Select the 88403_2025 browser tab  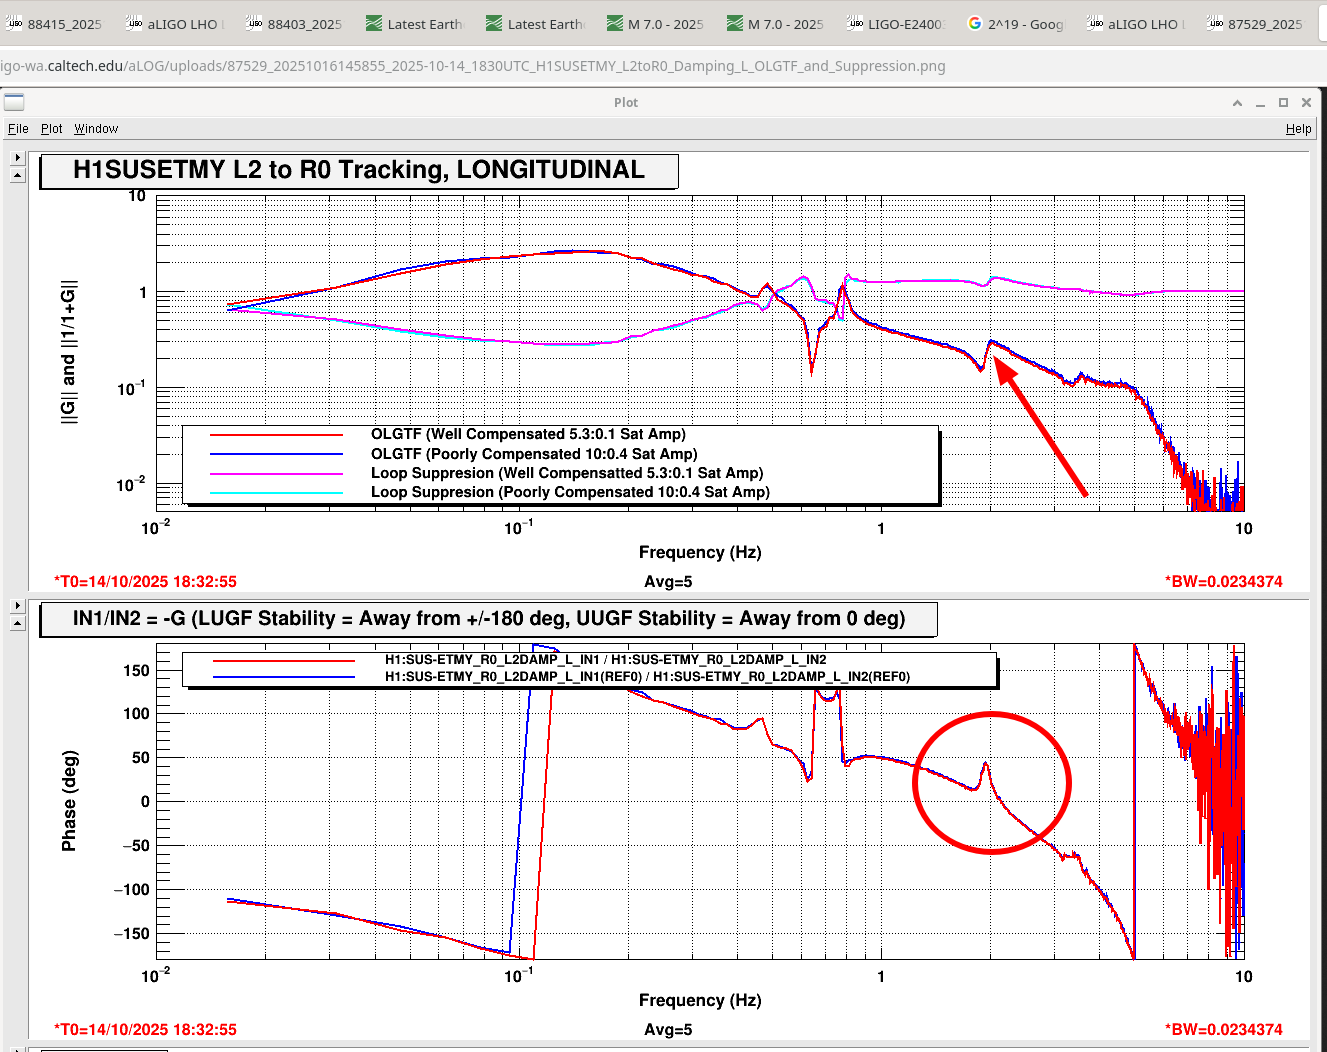click(x=295, y=24)
